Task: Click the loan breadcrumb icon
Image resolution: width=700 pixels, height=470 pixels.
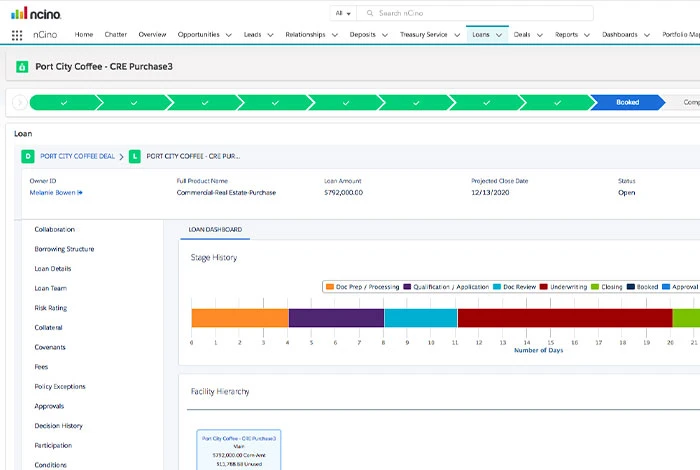Action: click(x=135, y=156)
